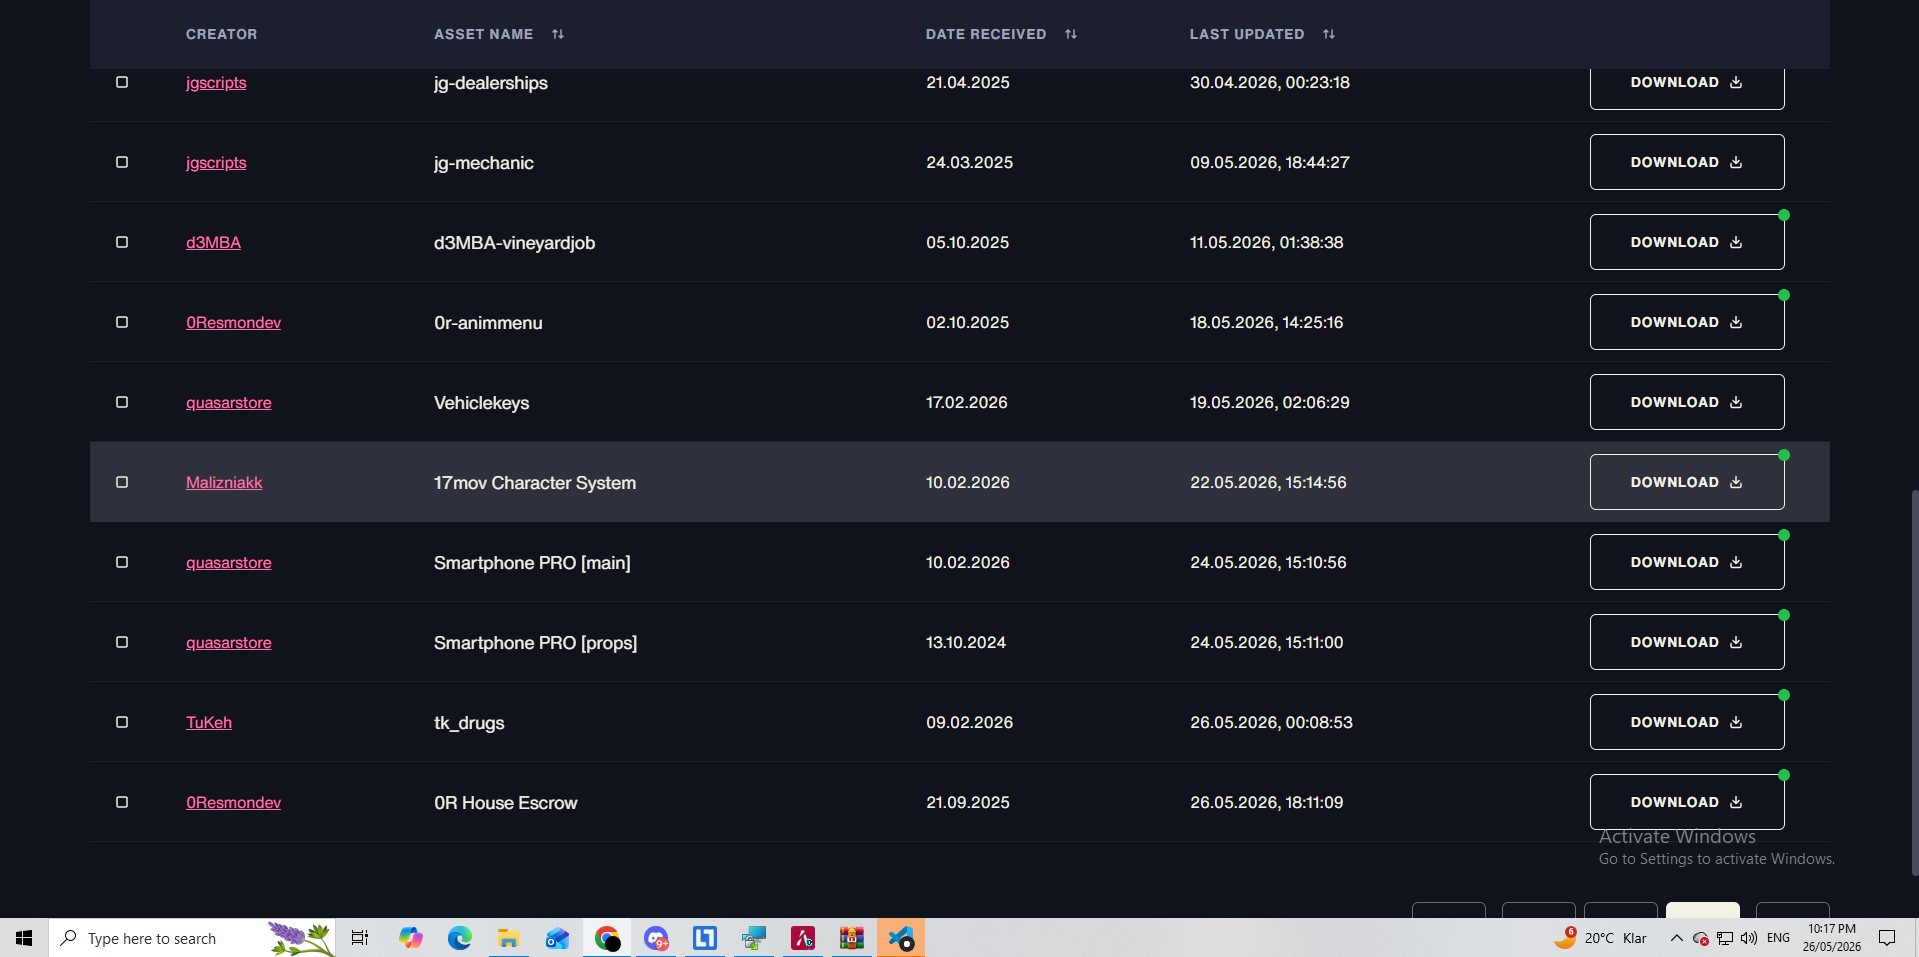Open 0Resmondev link for 0R House Escrow

pyautogui.click(x=233, y=803)
